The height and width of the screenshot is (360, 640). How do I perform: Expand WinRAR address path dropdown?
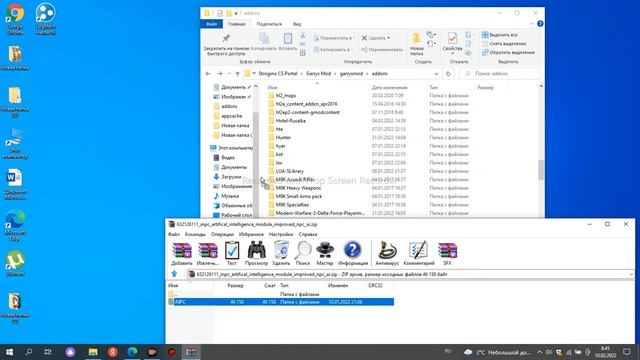[x=631, y=274]
